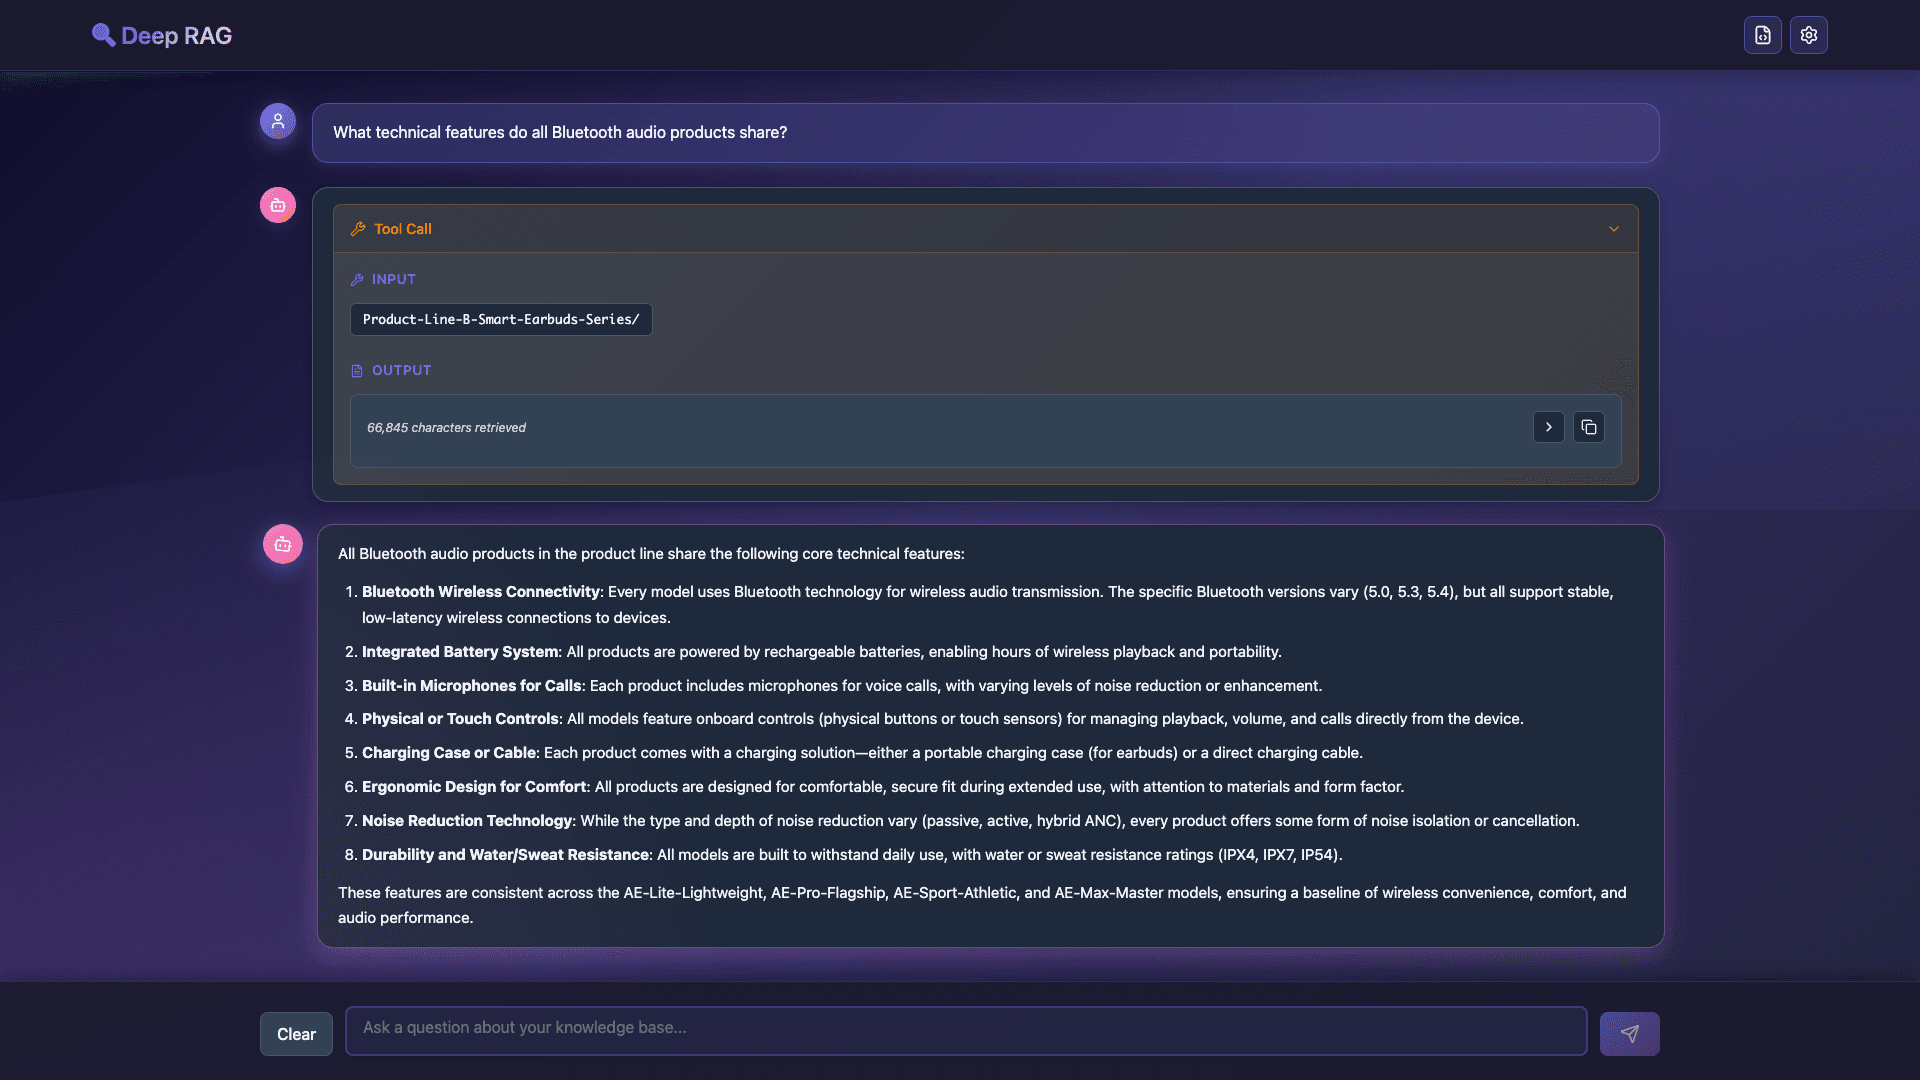Click the OUTPUT section label

401,370
